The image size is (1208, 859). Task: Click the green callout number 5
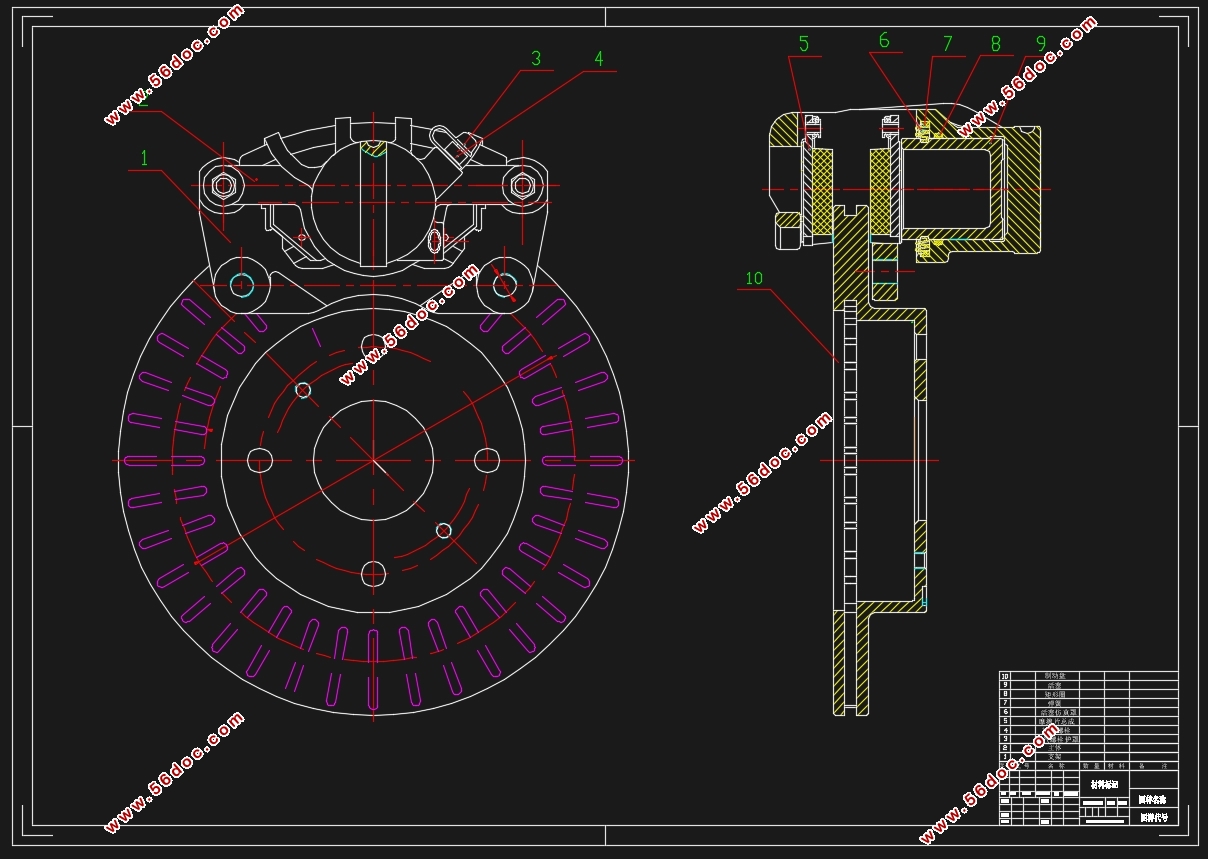pos(804,44)
